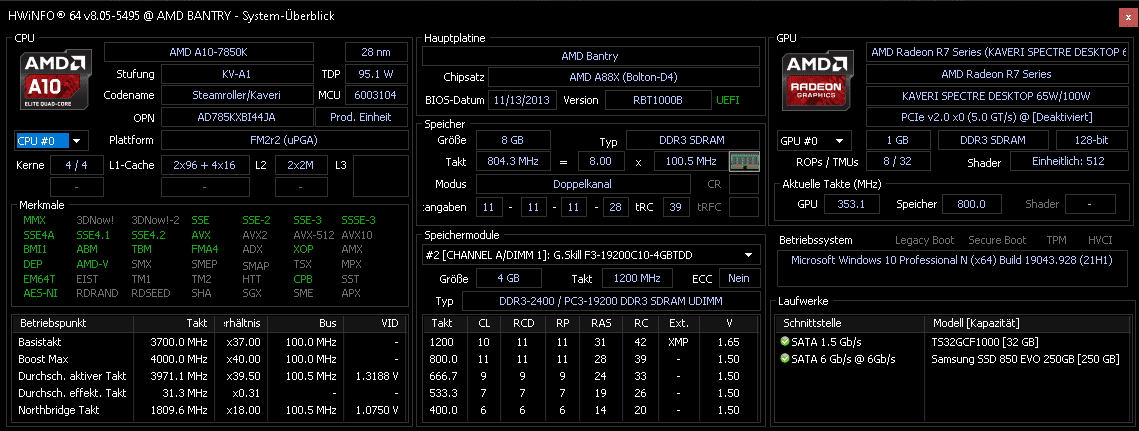
Task: Click the memory clock 804.3 MHz field
Action: coord(513,161)
